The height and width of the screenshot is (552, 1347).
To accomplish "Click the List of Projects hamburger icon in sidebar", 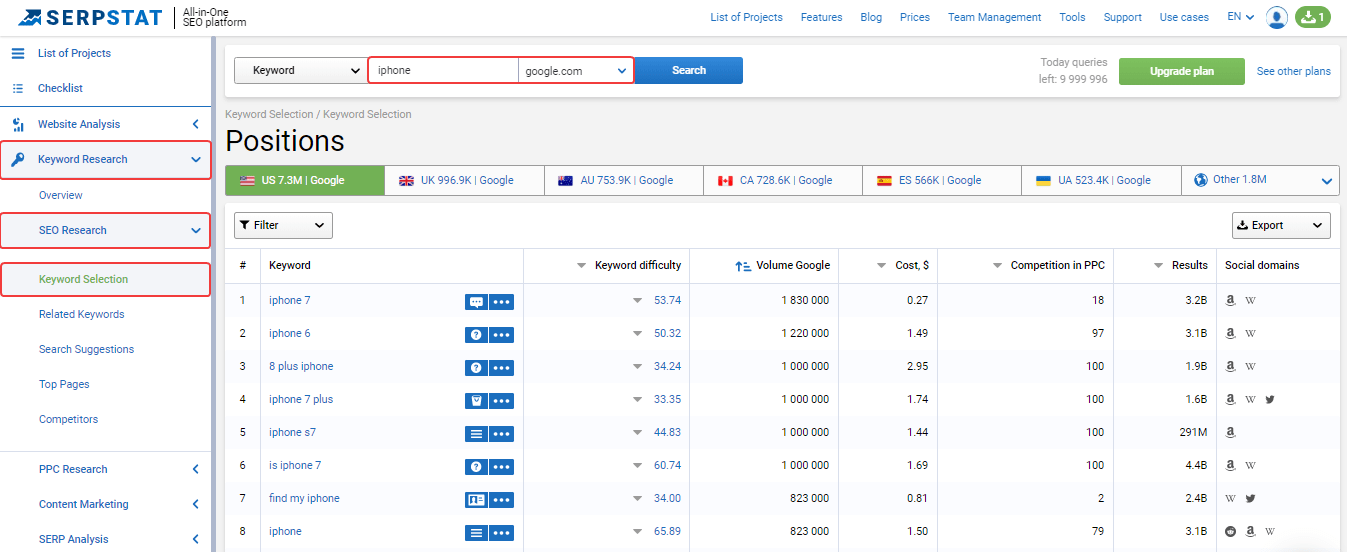I will 18,53.
